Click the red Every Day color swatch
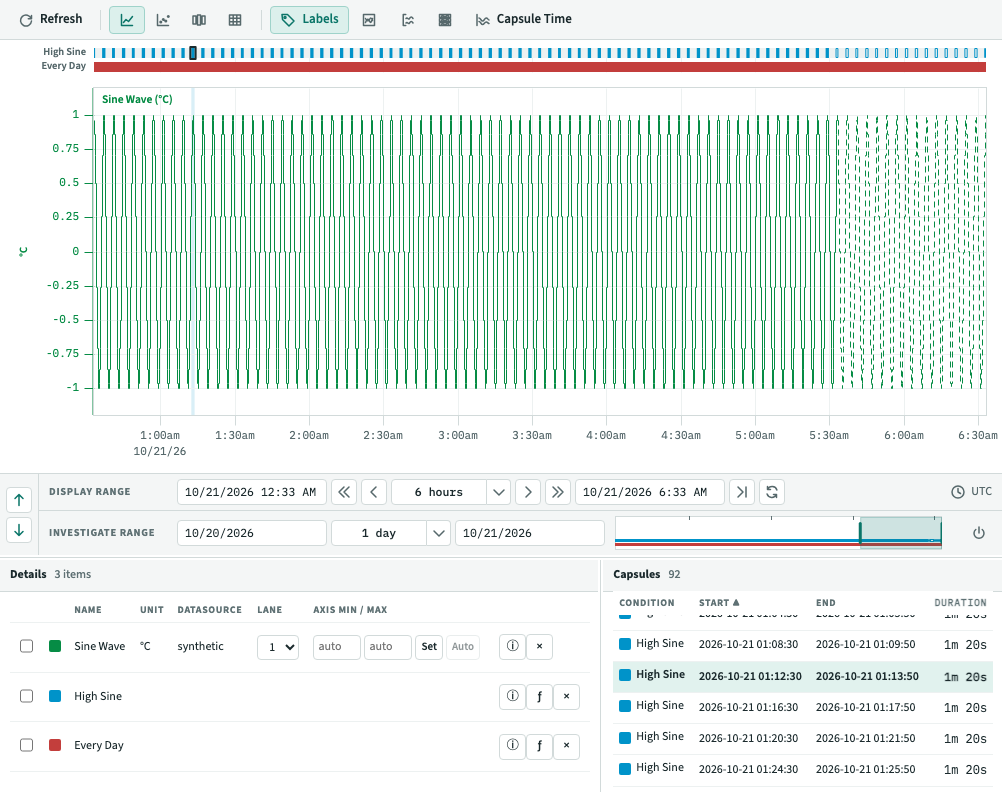The height and width of the screenshot is (792, 1002). (55, 745)
